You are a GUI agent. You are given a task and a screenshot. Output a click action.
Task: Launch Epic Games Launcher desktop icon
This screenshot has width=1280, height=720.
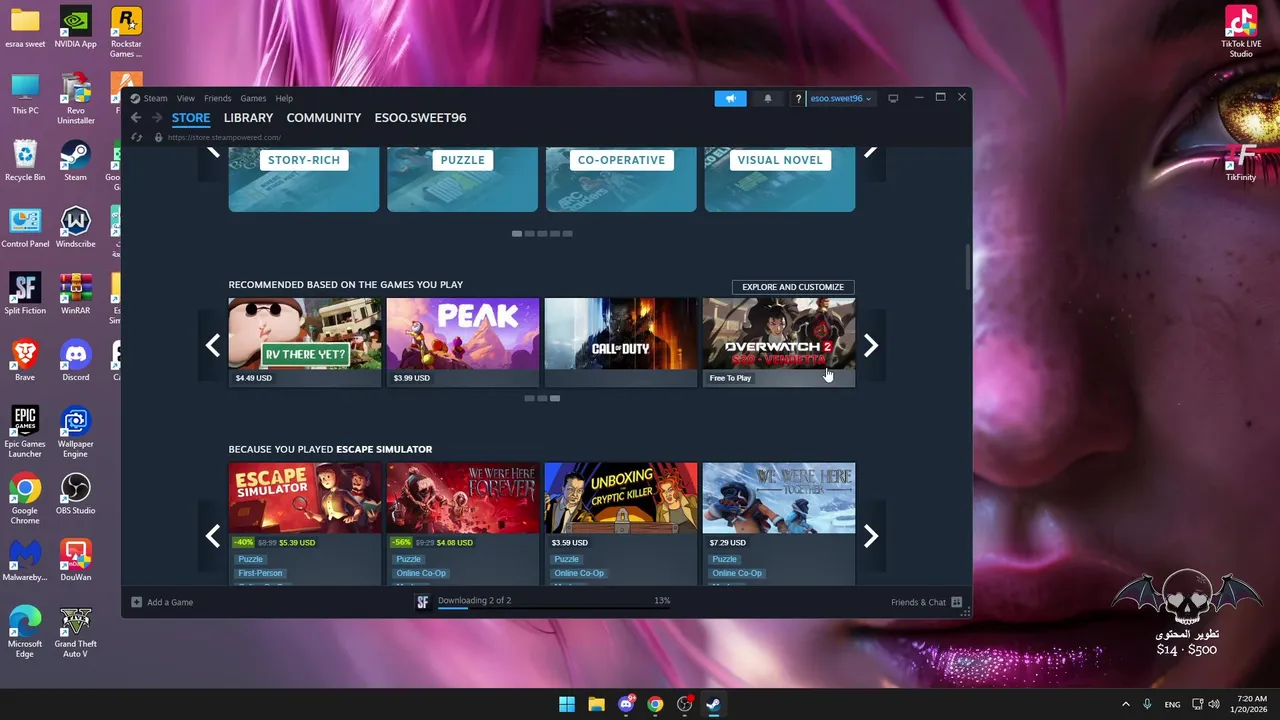[25, 432]
